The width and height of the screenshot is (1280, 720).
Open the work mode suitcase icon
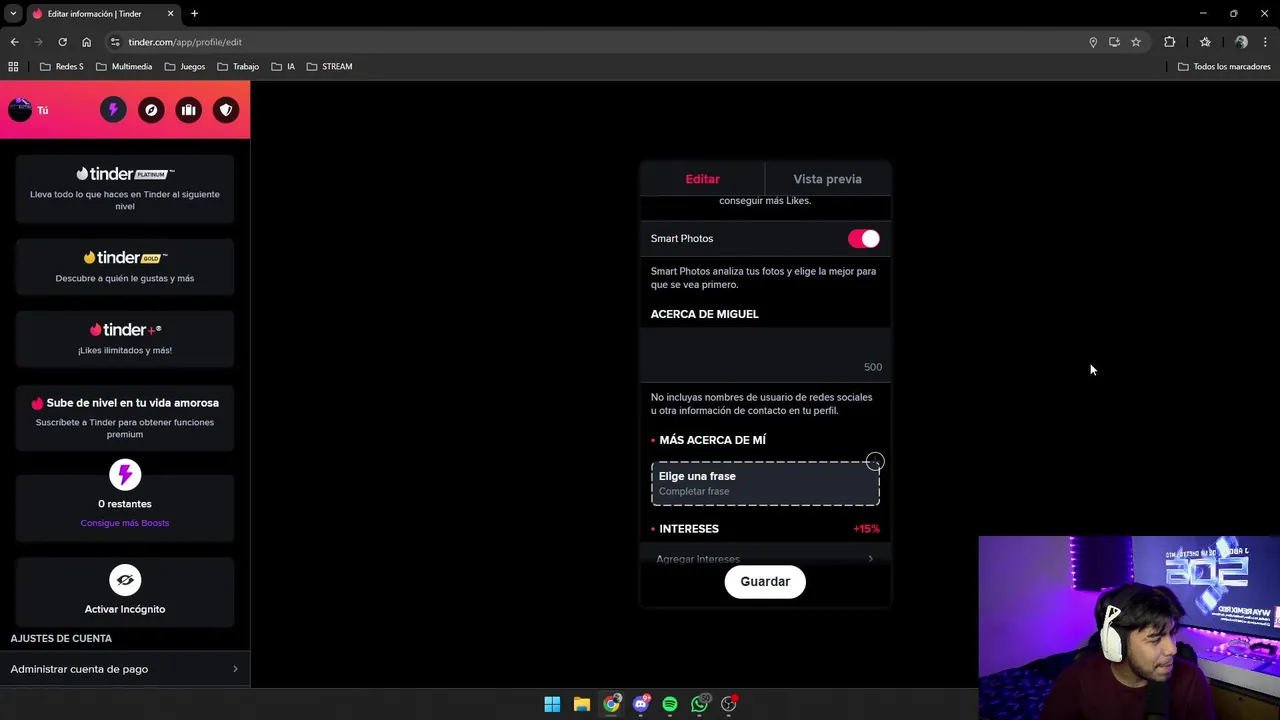[188, 110]
